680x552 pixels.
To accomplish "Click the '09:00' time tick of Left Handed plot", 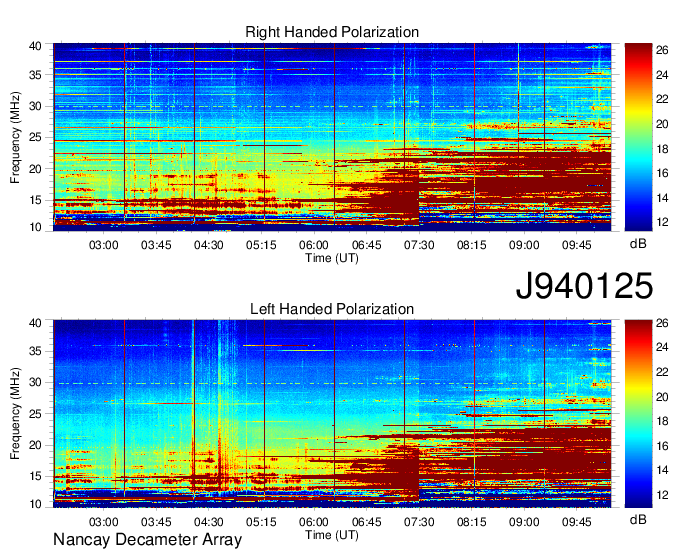I will (x=524, y=522).
